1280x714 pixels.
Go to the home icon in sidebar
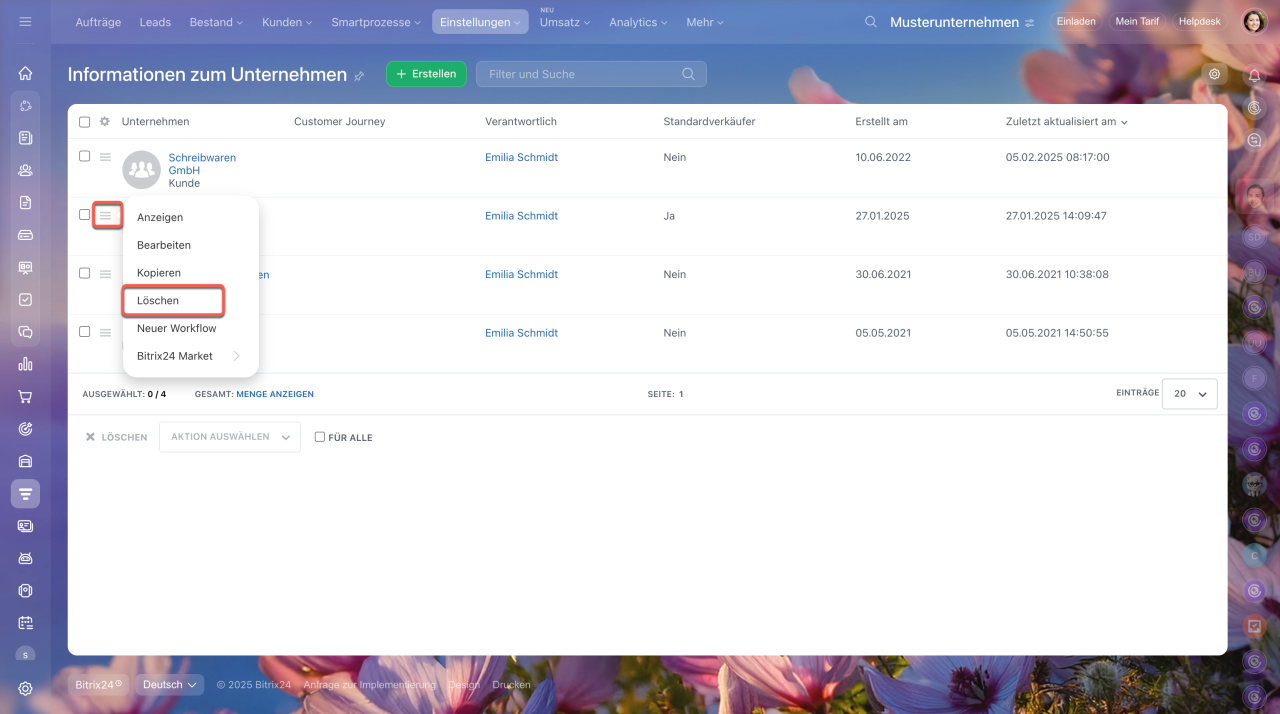click(x=25, y=73)
